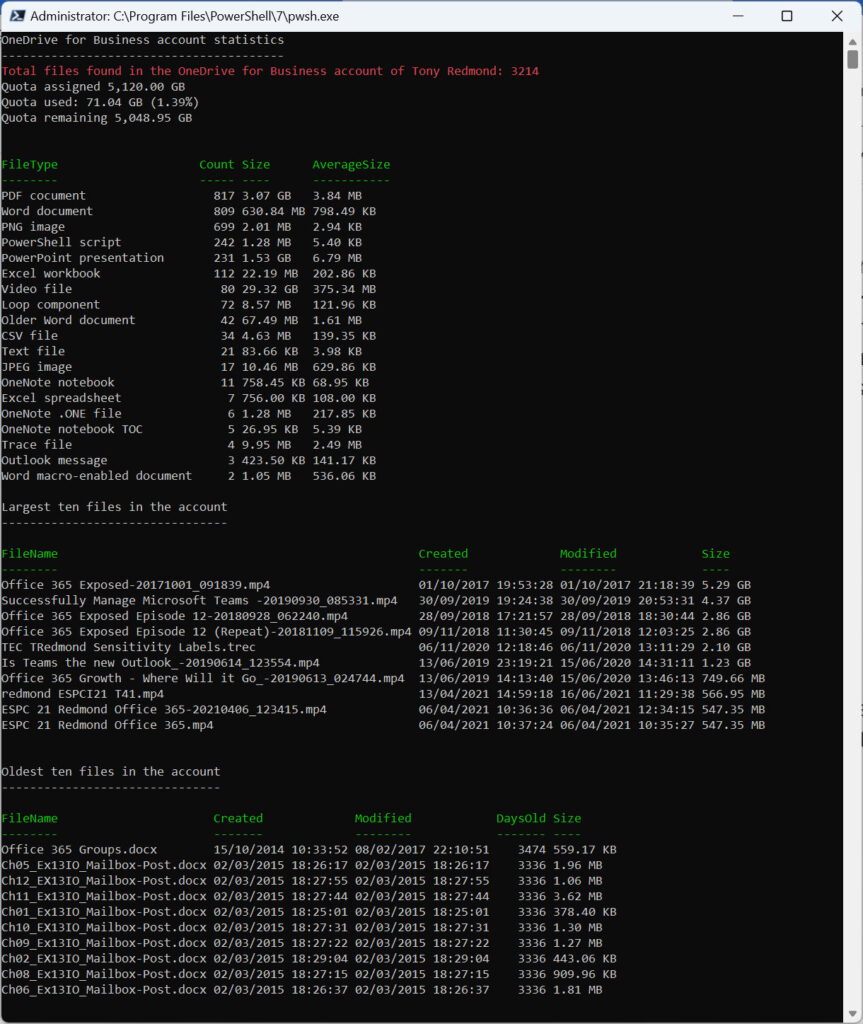The height and width of the screenshot is (1024, 863).
Task: Click the scrollbar up arrow
Action: (853, 41)
